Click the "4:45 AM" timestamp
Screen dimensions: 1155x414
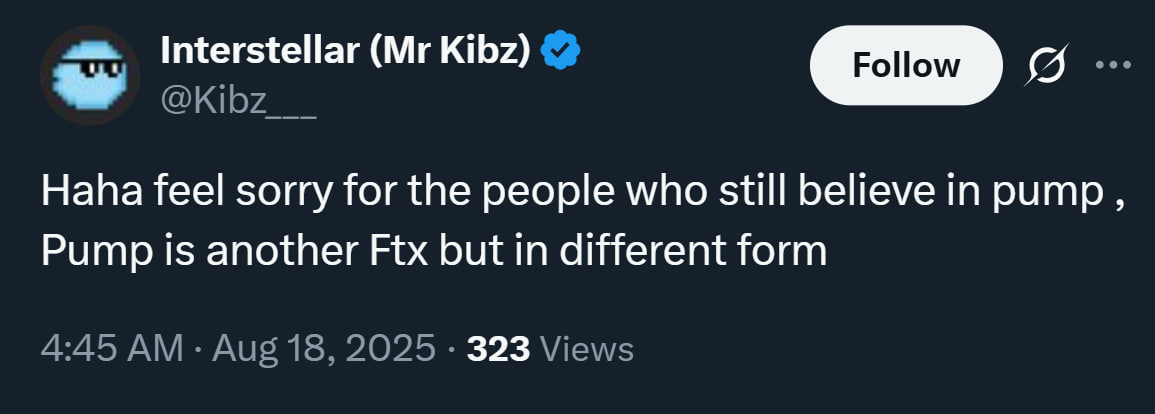click(x=112, y=349)
